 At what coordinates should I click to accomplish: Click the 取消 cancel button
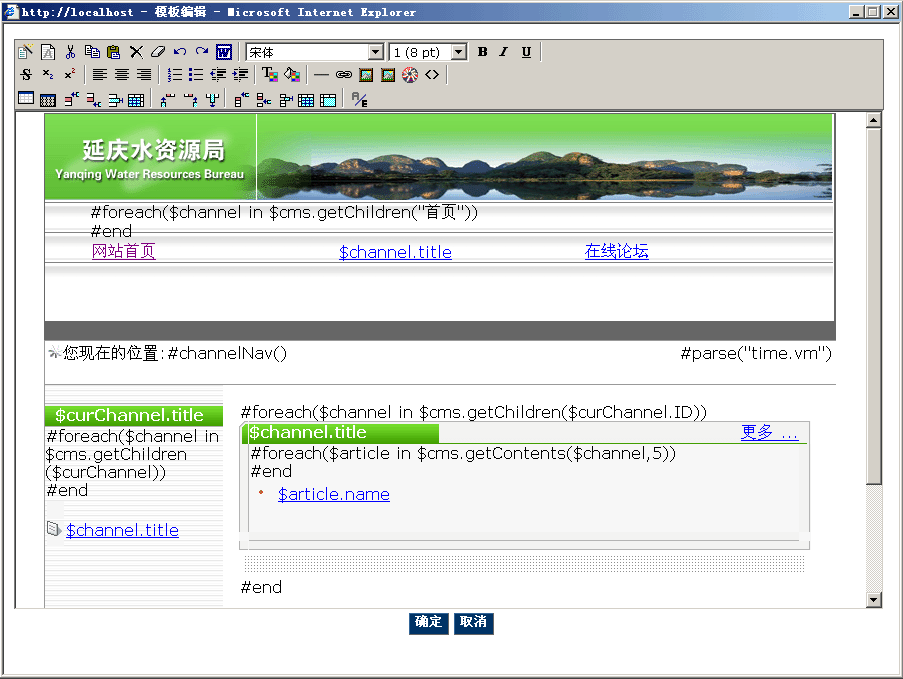pyautogui.click(x=473, y=622)
